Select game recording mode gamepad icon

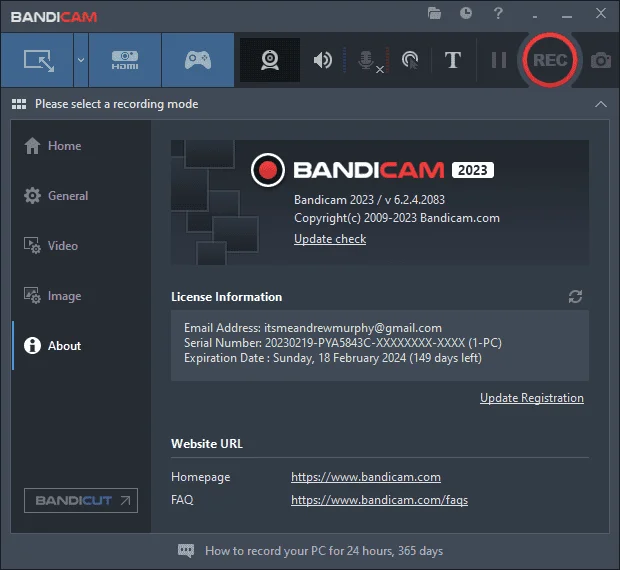point(198,60)
